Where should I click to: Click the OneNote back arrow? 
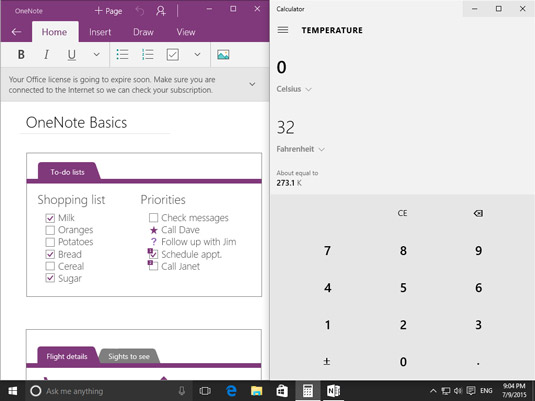point(16,32)
